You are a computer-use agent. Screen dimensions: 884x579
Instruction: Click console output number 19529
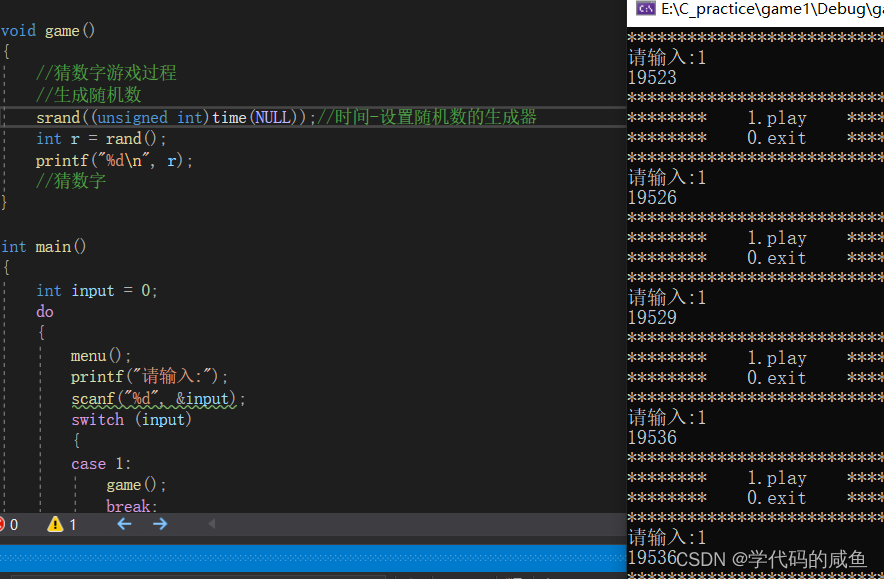652,317
